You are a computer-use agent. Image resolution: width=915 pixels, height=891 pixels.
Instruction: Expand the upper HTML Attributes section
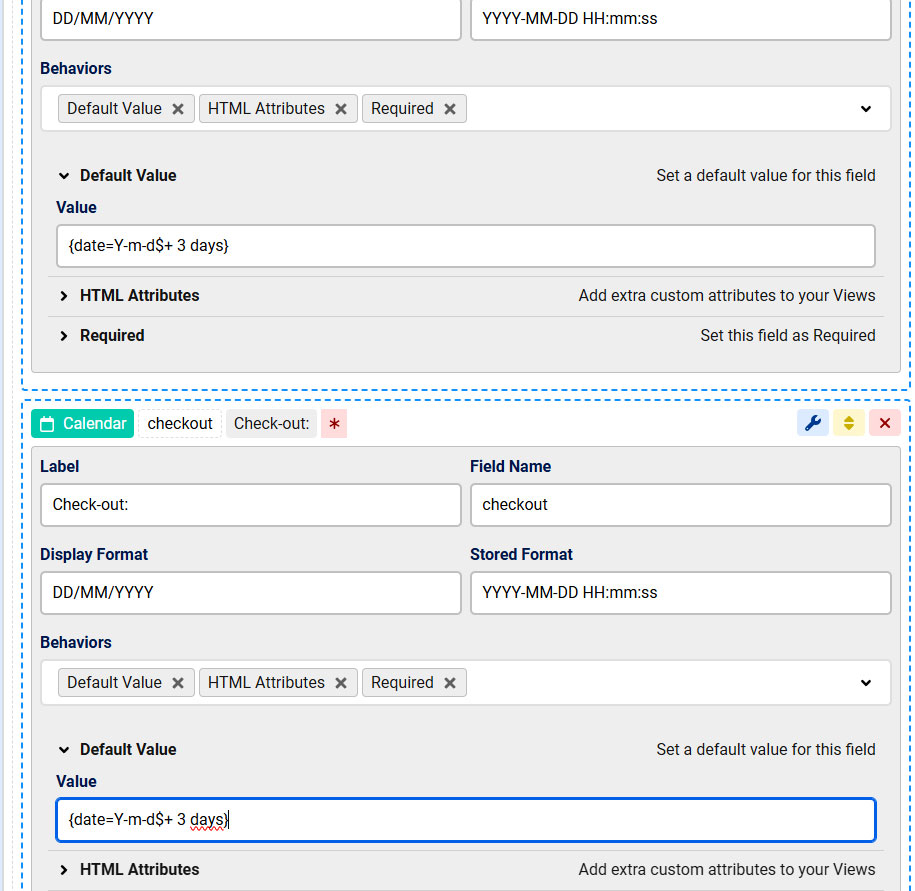pos(64,296)
